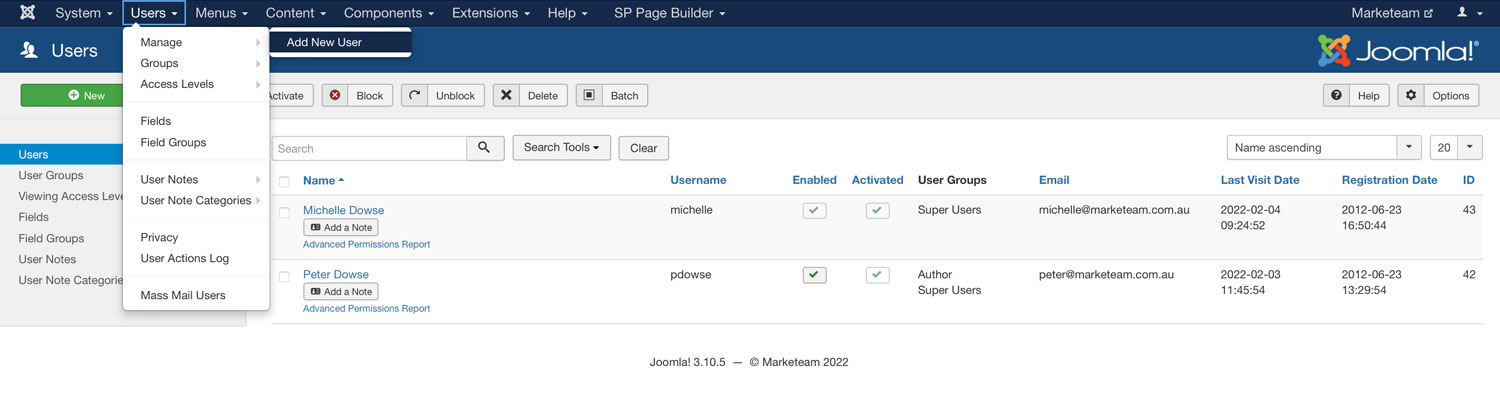Click Add a Note for Michelle Dowse

(341, 228)
